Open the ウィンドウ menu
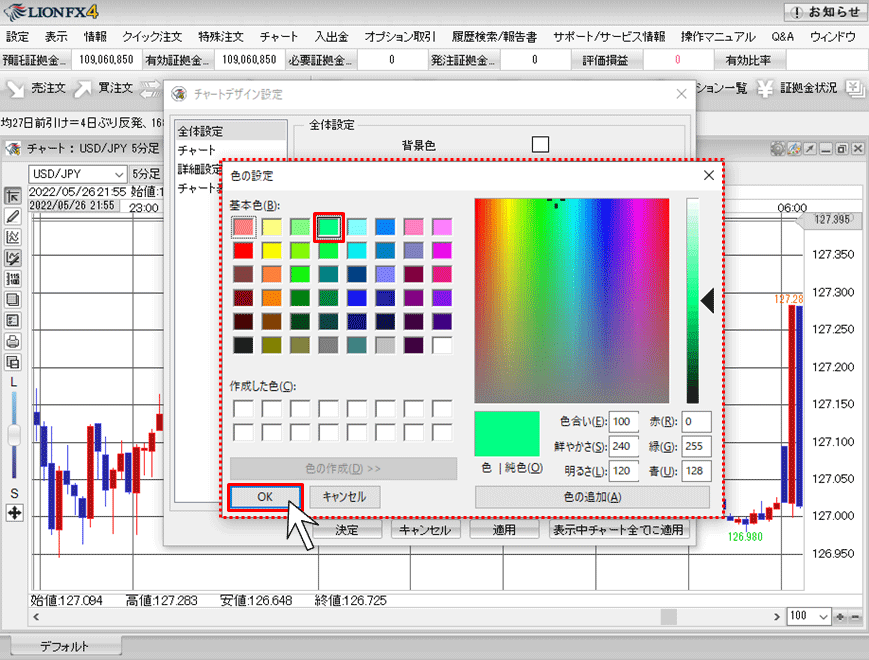 pos(832,37)
